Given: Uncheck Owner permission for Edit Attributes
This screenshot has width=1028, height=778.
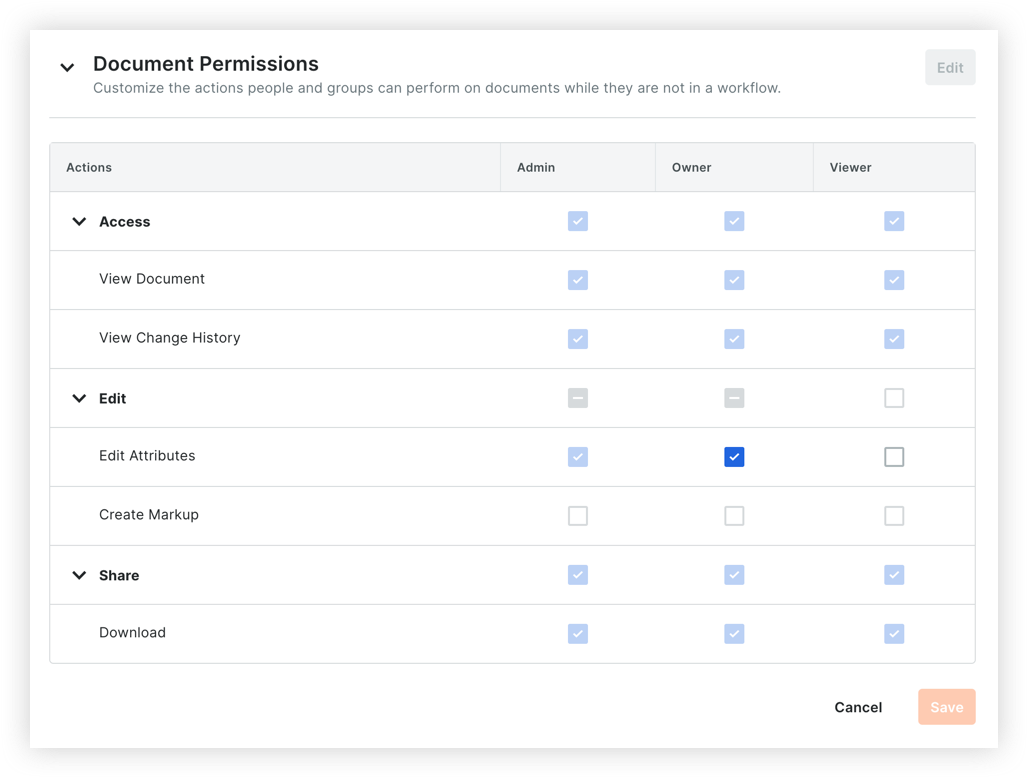Looking at the screenshot, I should tap(735, 457).
